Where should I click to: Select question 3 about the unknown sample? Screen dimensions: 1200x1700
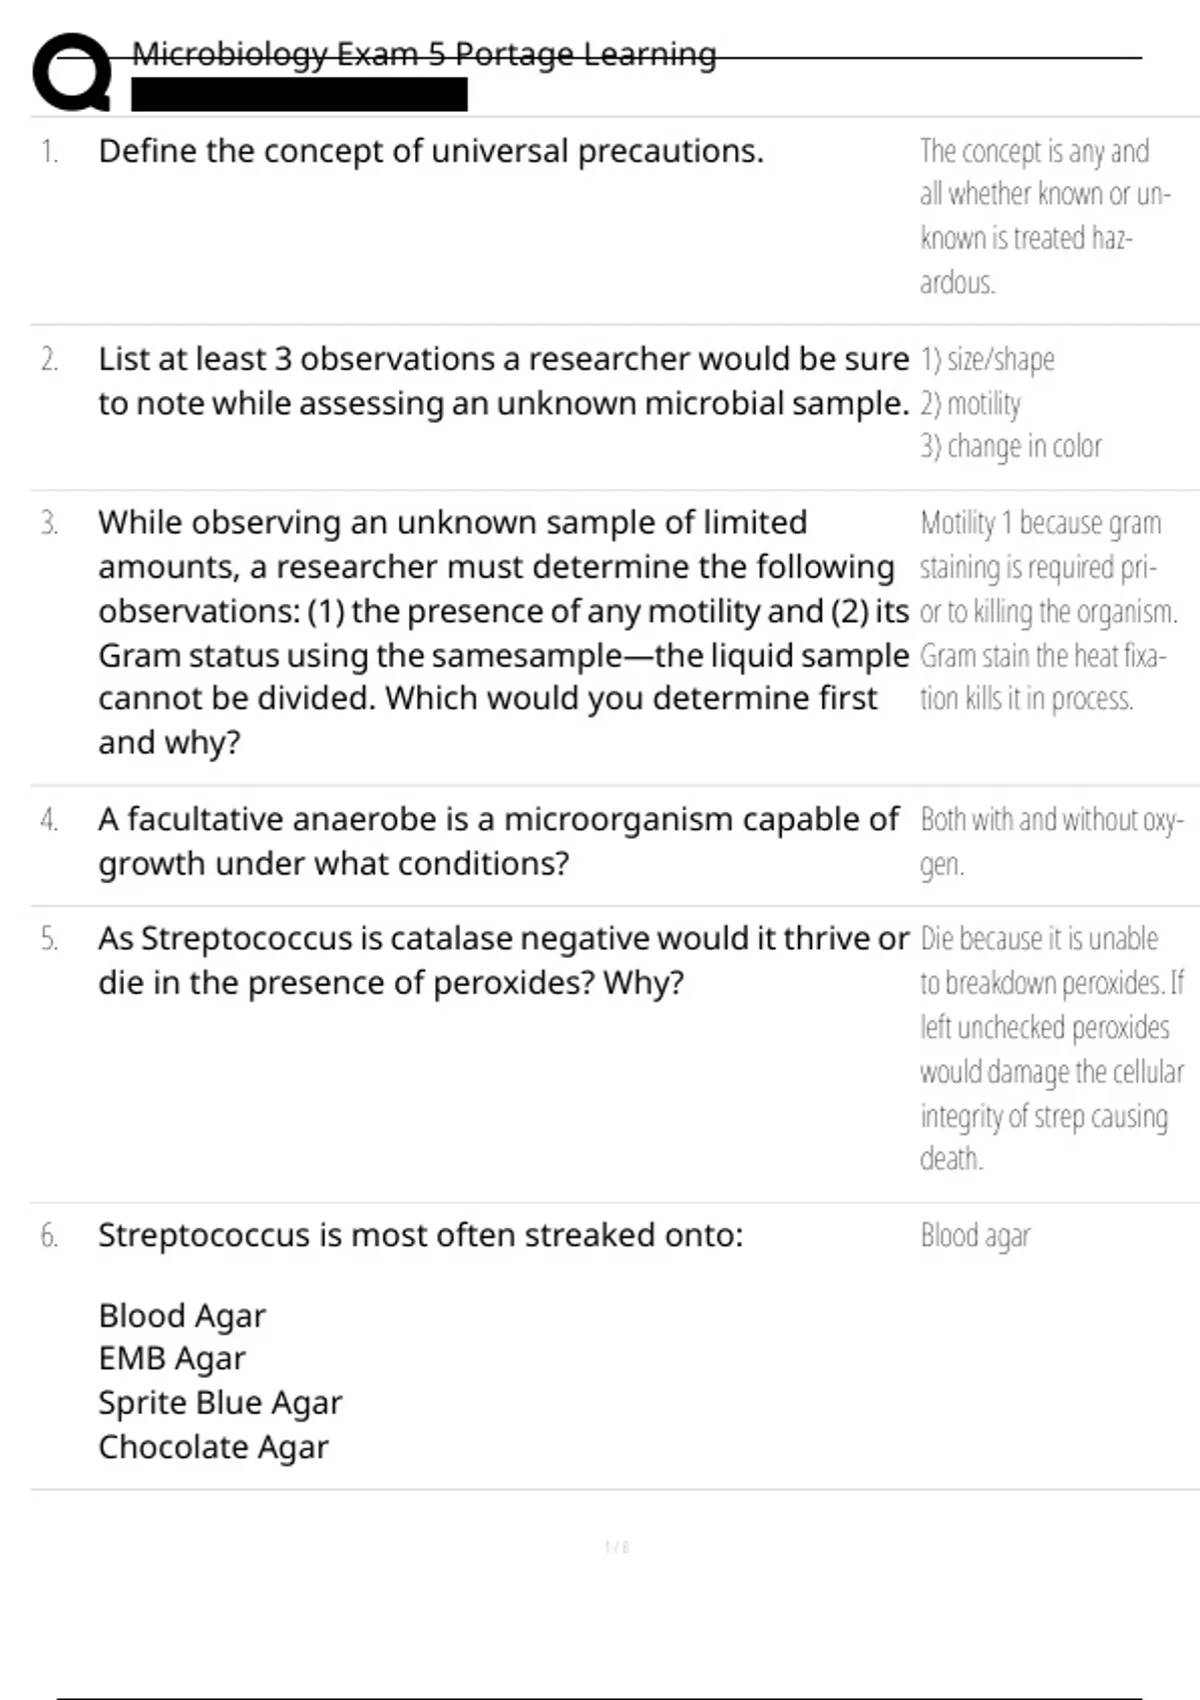(x=503, y=632)
